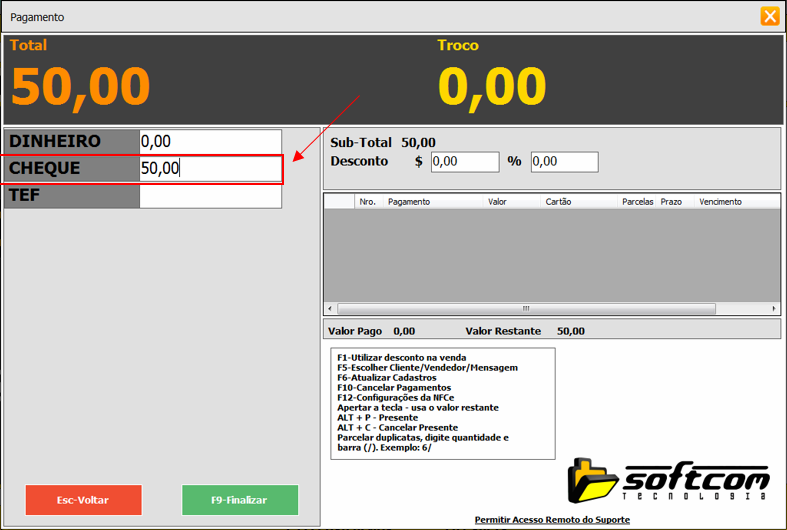
Task: Click the Softcom Tecnologia logo
Action: [668, 480]
